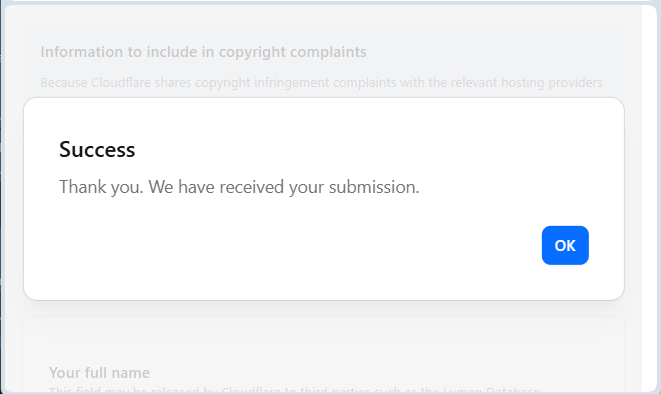Click 'hosting providers' ending the dimmed paragraph
The image size is (661, 394).
click(x=551, y=82)
